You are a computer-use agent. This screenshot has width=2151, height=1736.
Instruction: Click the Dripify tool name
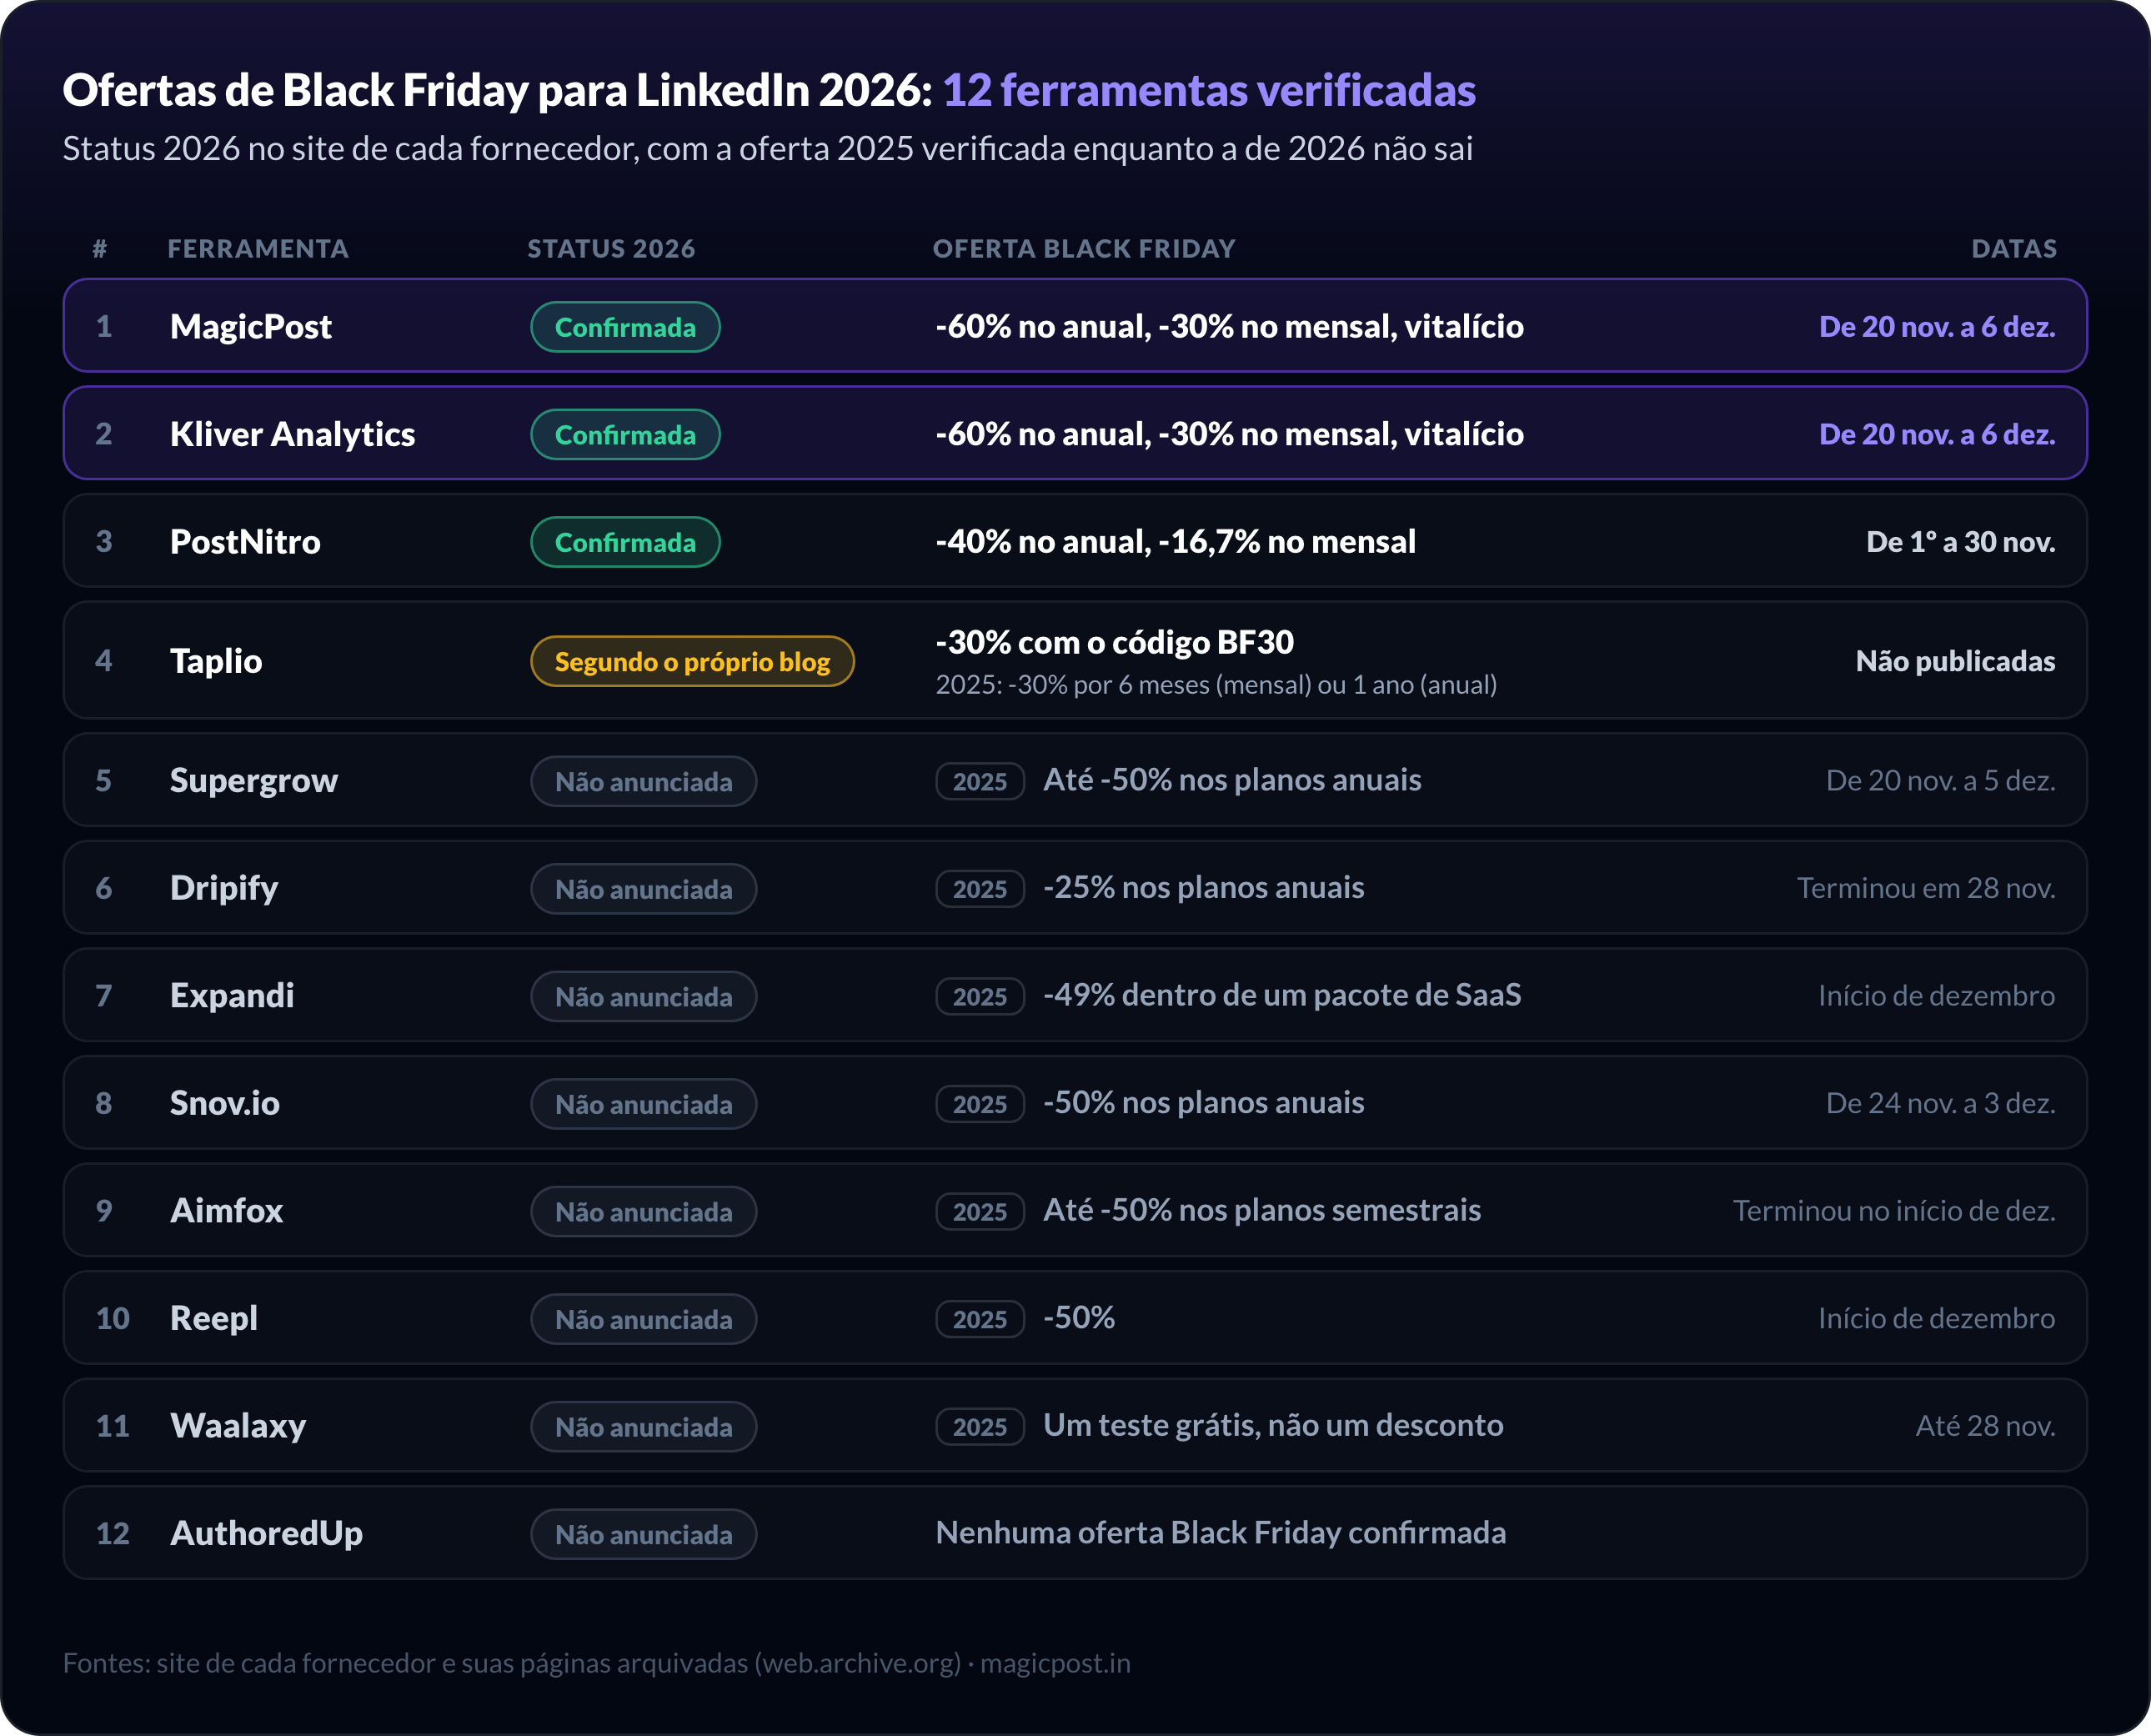[224, 888]
